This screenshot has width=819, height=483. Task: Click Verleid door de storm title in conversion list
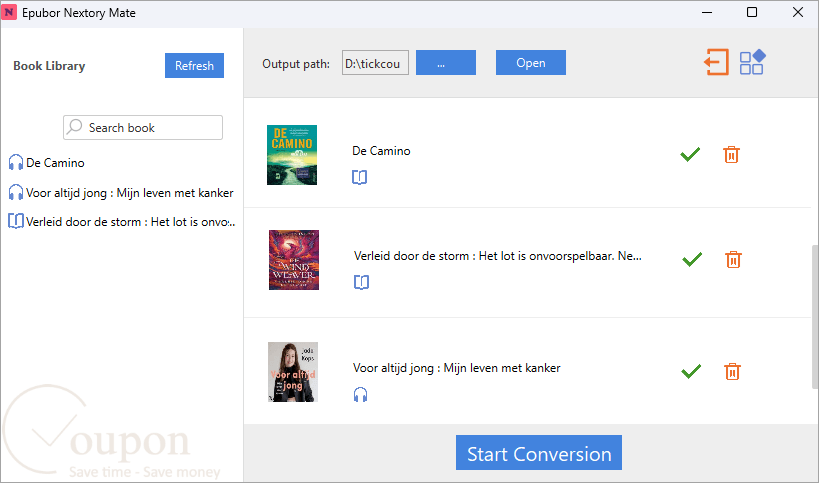(498, 256)
